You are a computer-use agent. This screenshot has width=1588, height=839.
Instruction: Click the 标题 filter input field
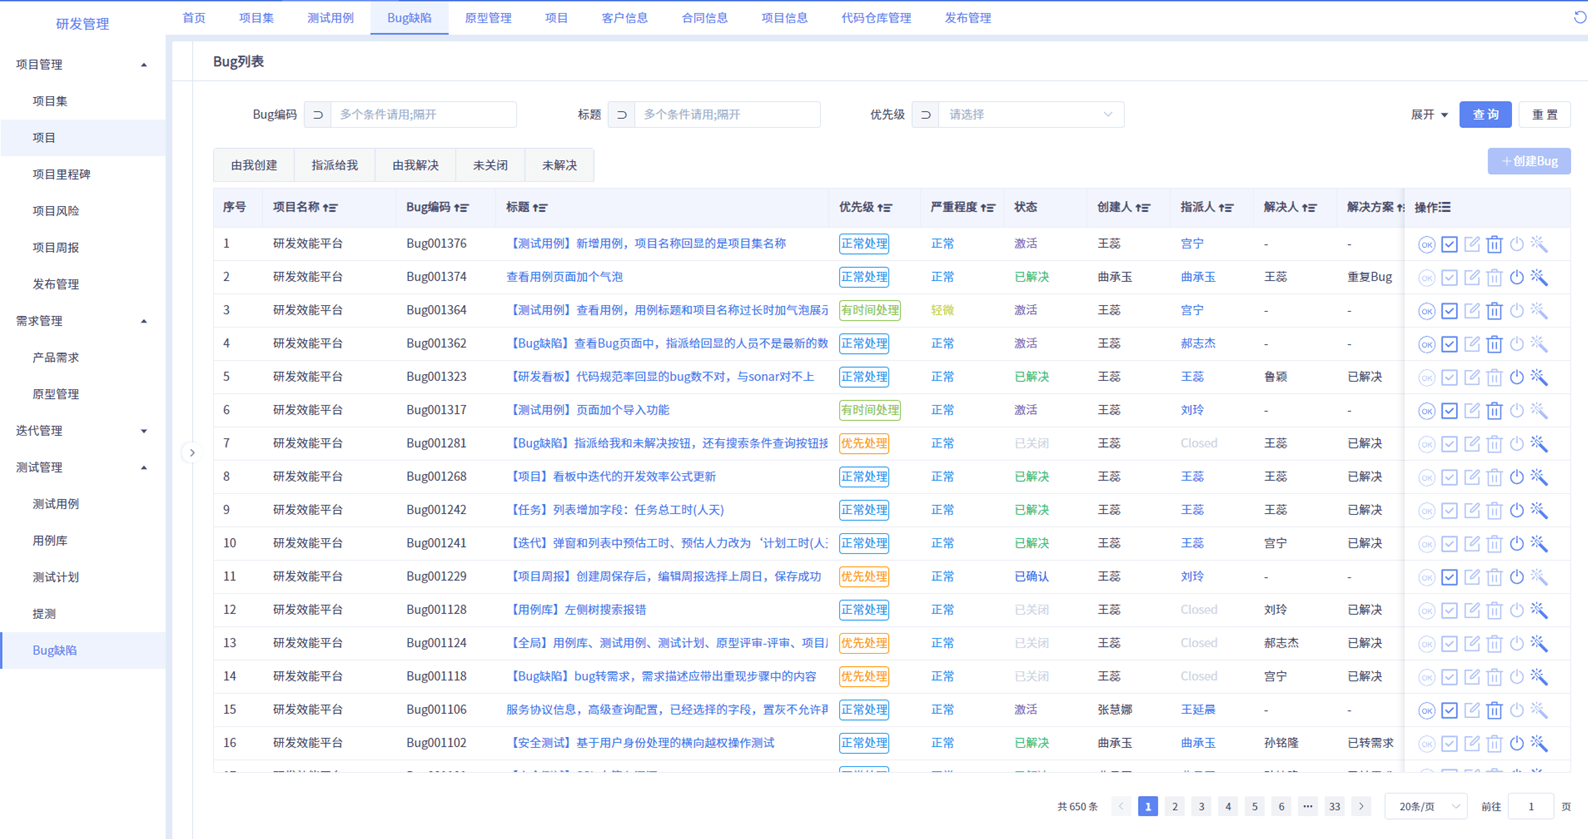(x=726, y=115)
